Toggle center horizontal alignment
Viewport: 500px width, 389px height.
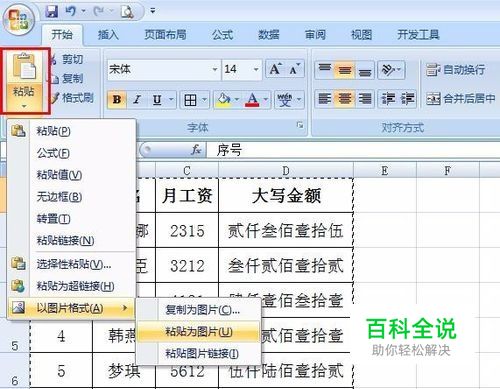(345, 99)
